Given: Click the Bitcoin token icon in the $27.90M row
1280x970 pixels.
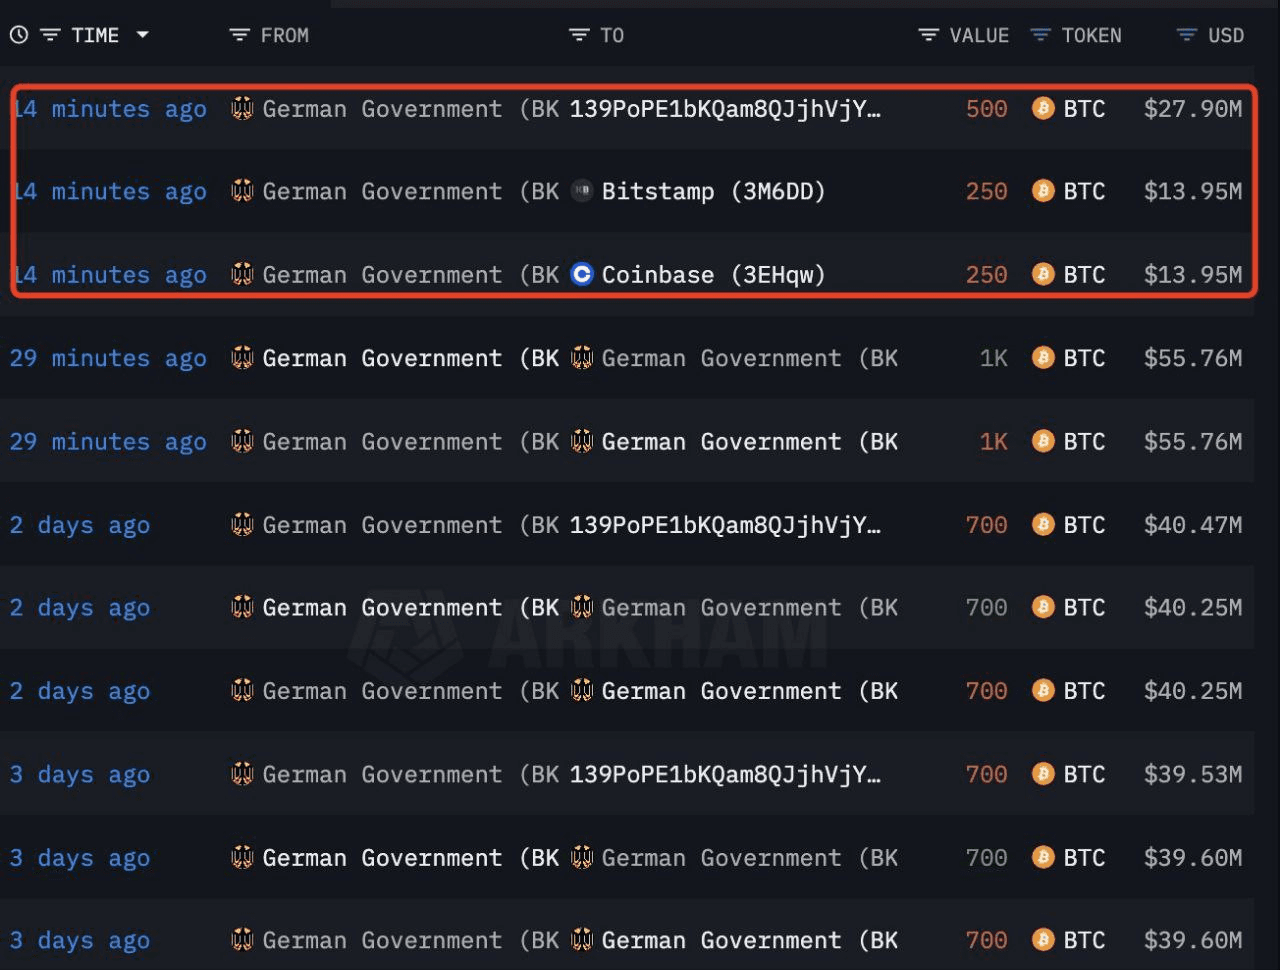Looking at the screenshot, I should coord(1043,108).
